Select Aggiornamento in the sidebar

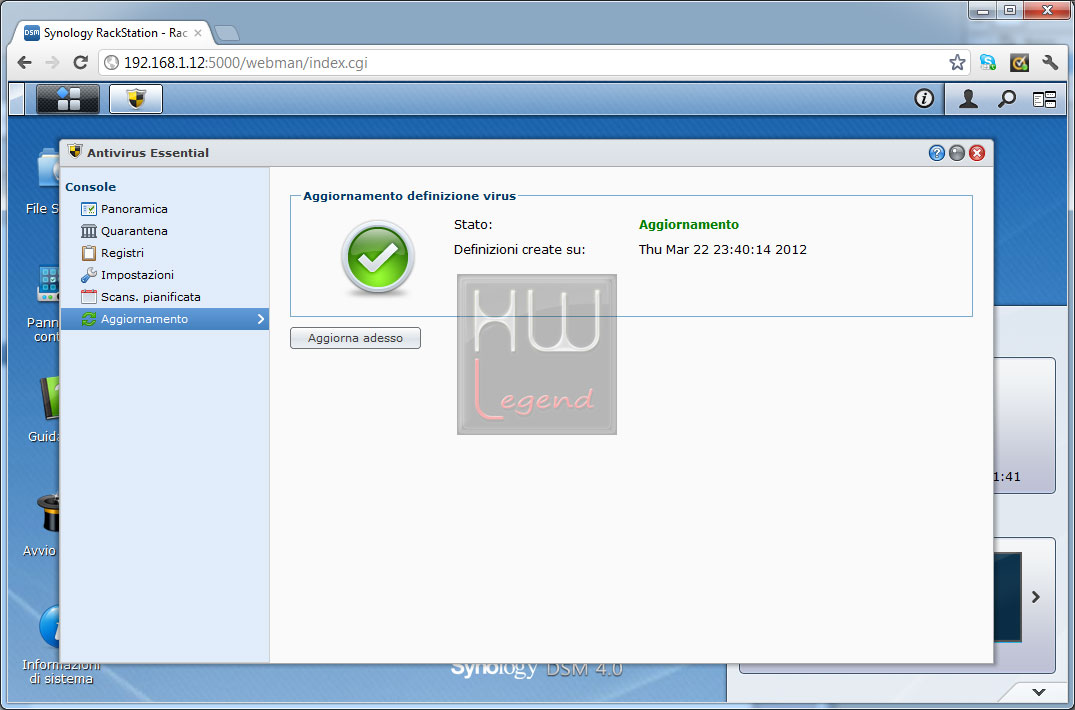[x=165, y=319]
